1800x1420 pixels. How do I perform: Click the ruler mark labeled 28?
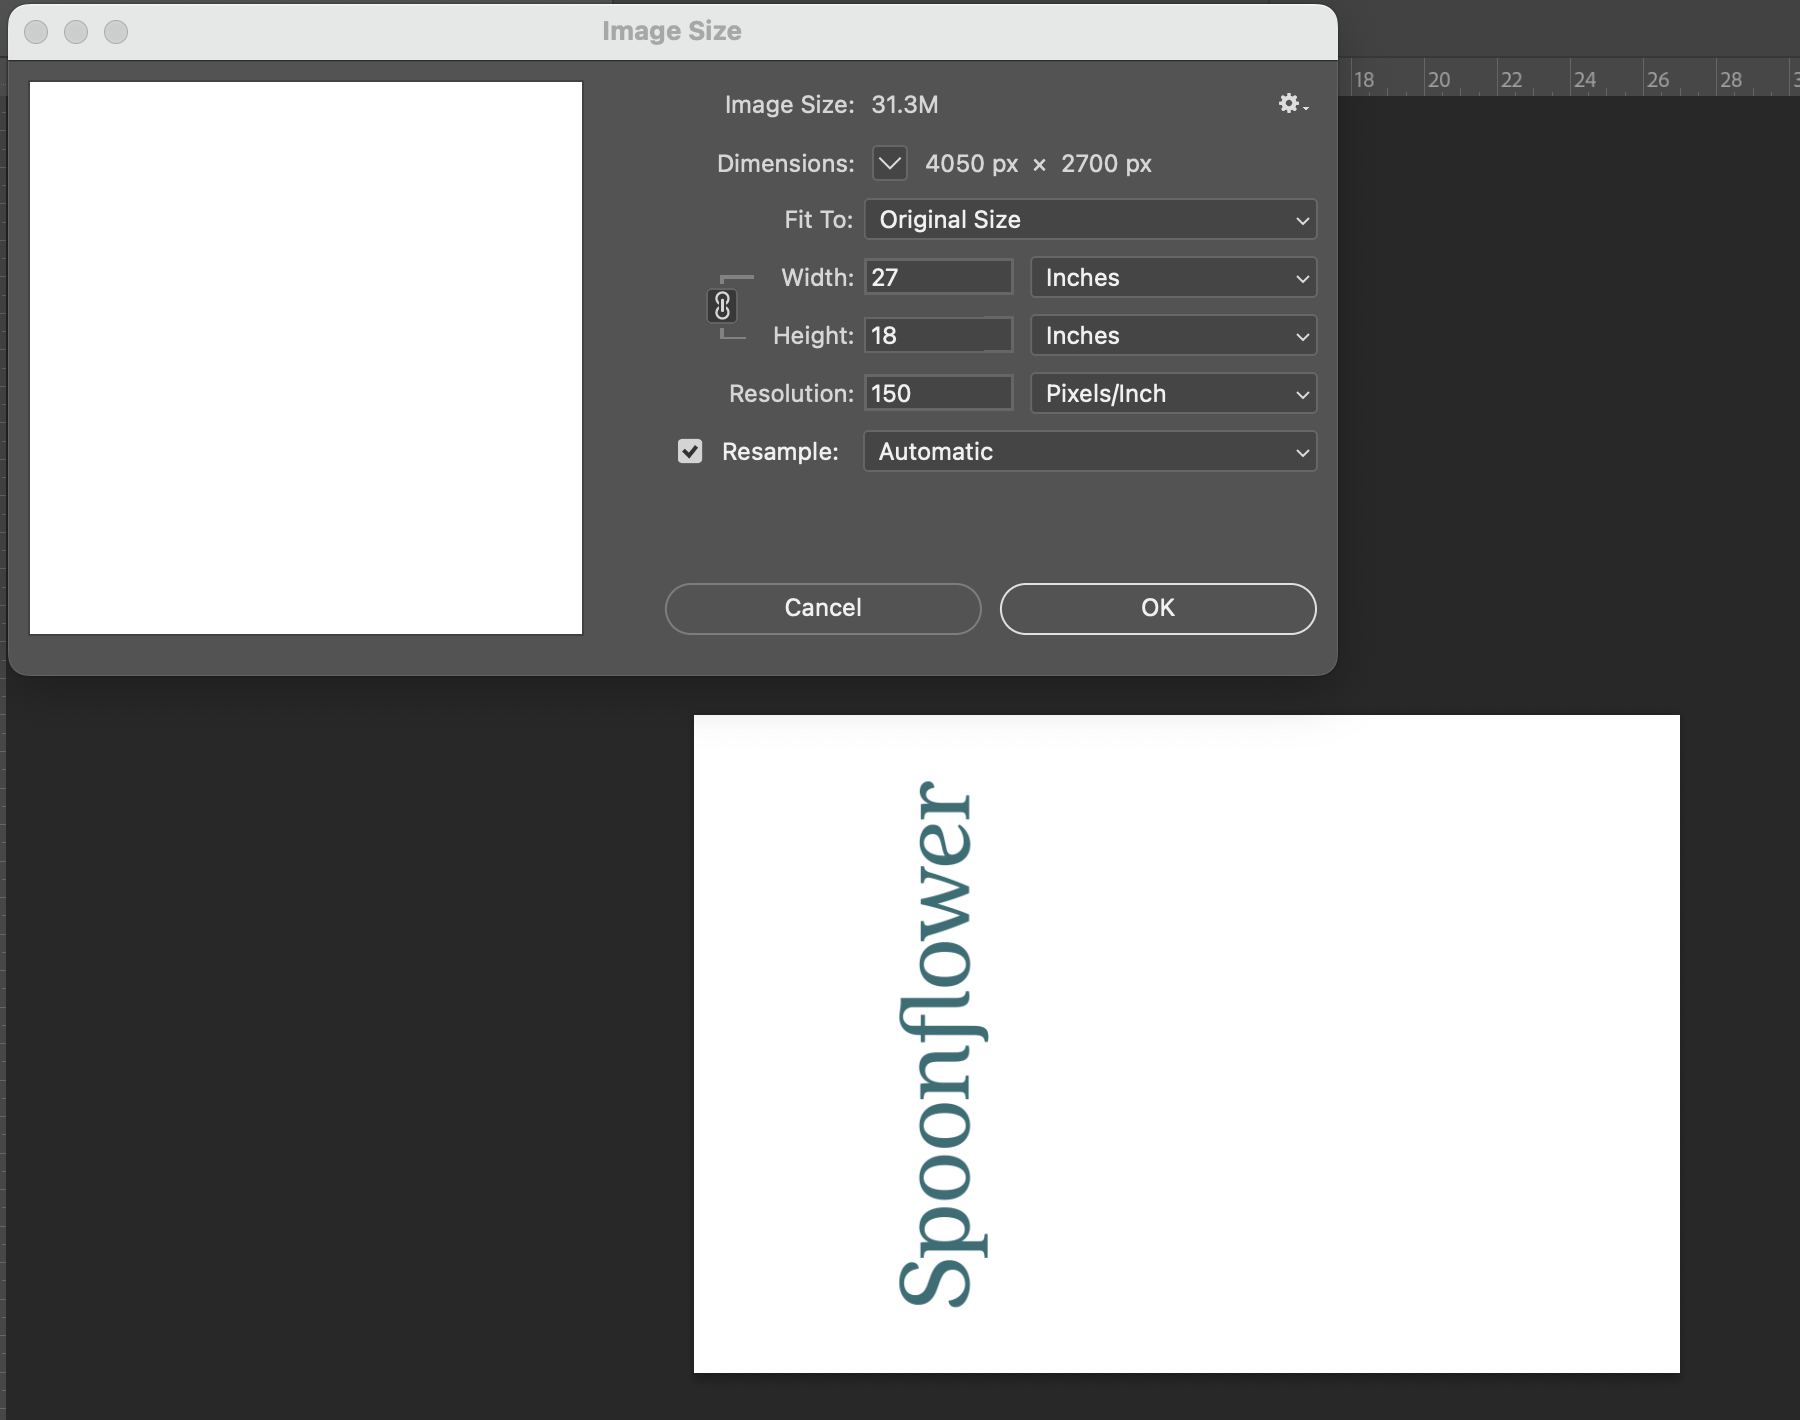pyautogui.click(x=1730, y=80)
